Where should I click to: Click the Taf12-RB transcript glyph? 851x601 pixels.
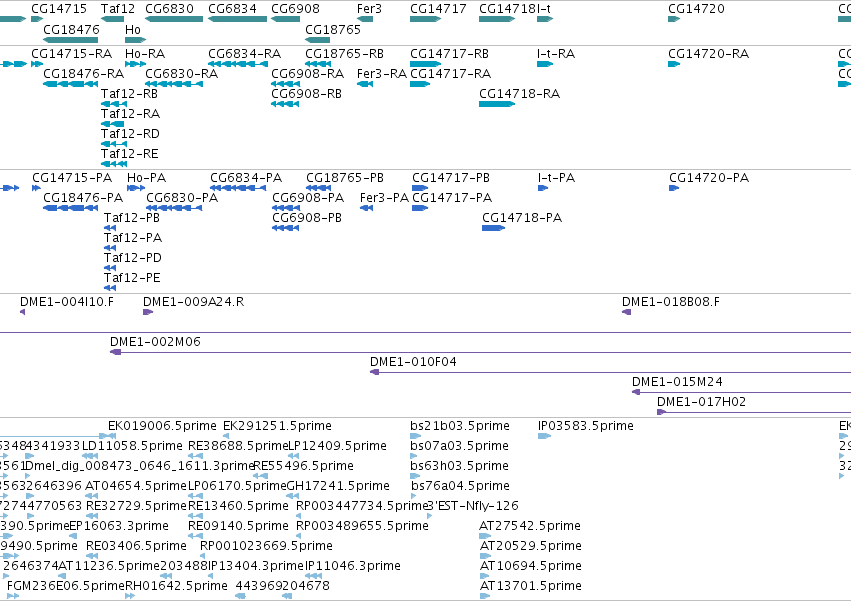point(114,104)
